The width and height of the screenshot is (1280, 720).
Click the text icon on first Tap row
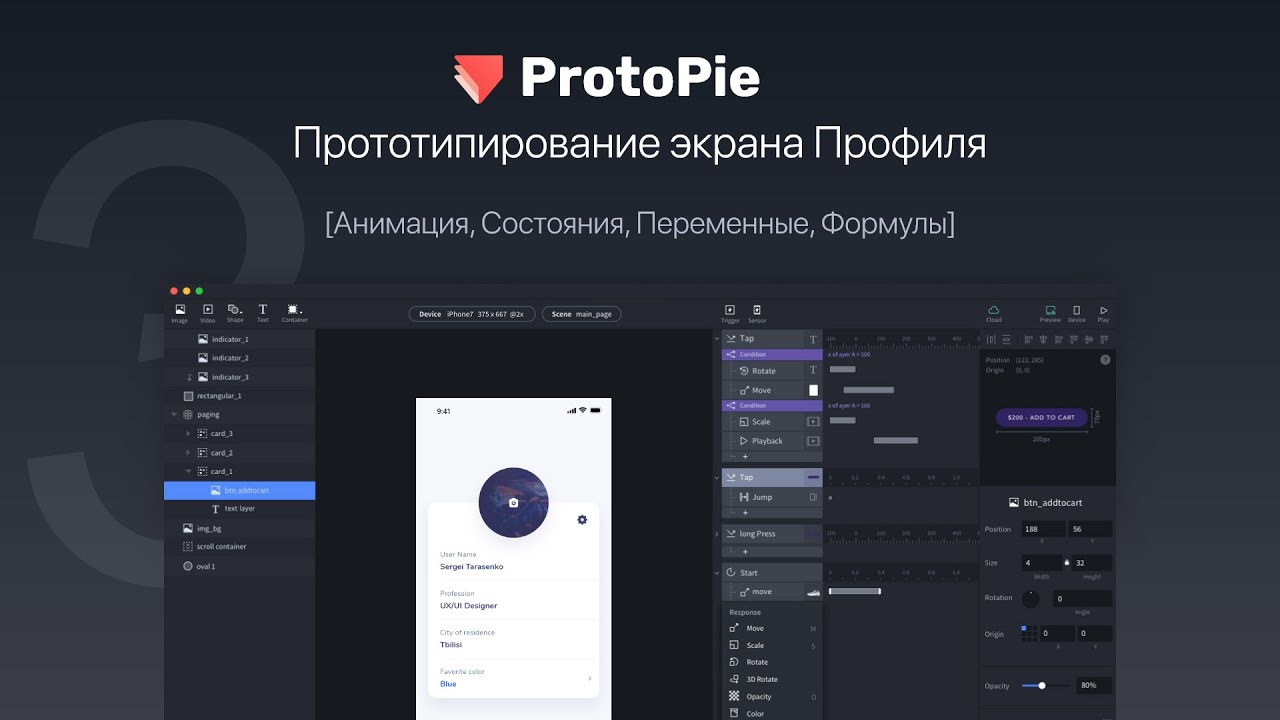pyautogui.click(x=813, y=339)
